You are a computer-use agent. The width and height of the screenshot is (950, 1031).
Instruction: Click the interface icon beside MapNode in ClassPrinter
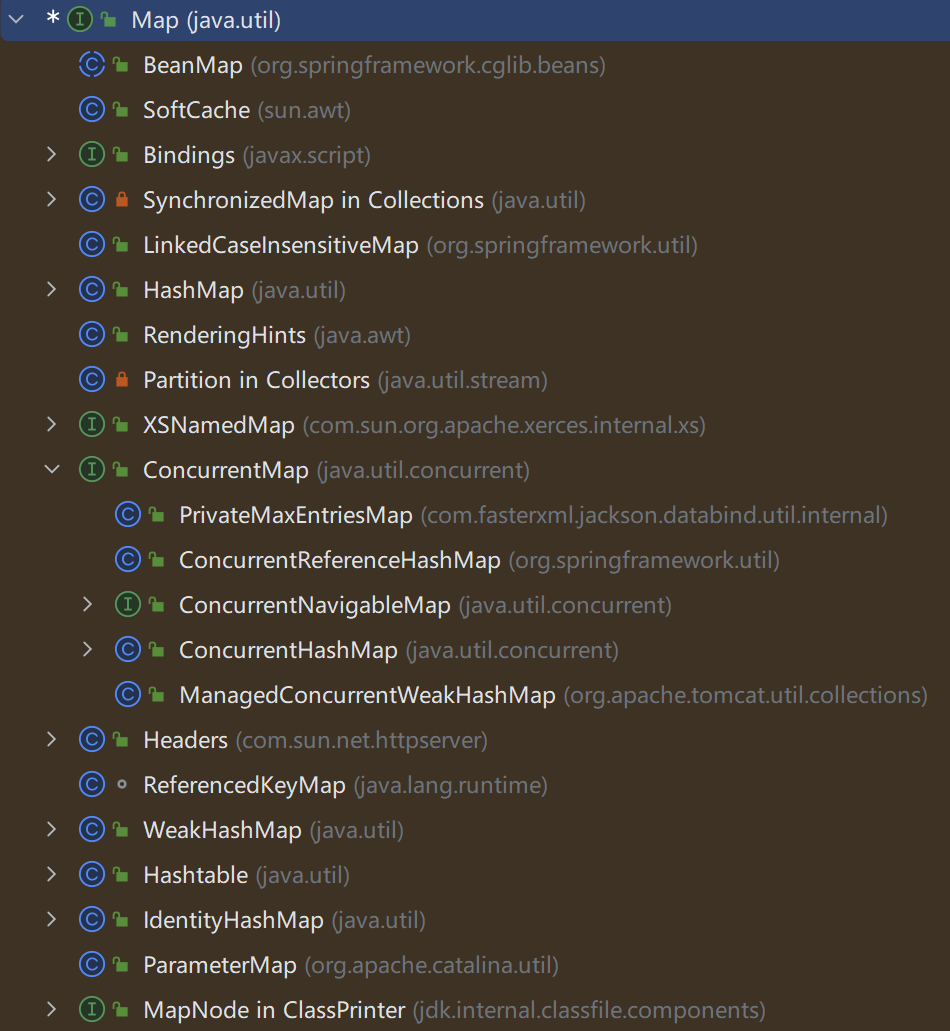click(91, 1009)
